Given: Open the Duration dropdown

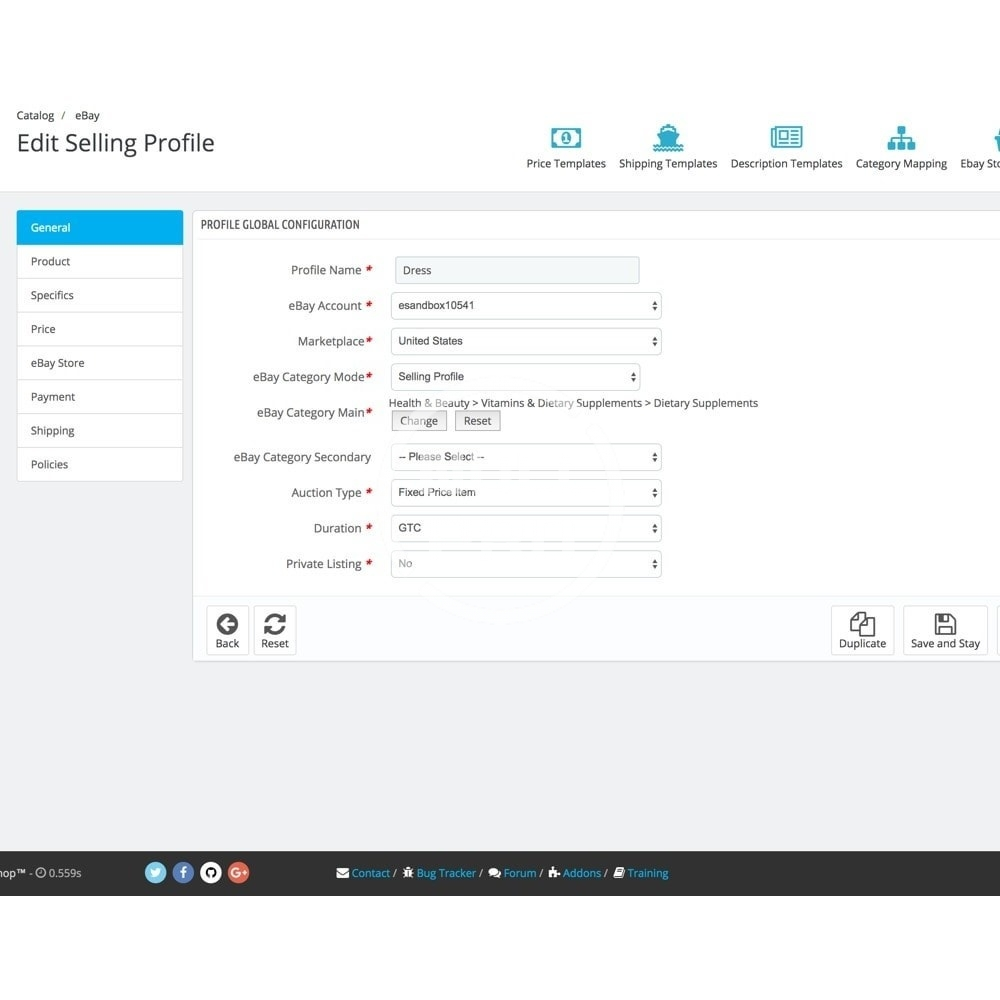Looking at the screenshot, I should click(526, 528).
